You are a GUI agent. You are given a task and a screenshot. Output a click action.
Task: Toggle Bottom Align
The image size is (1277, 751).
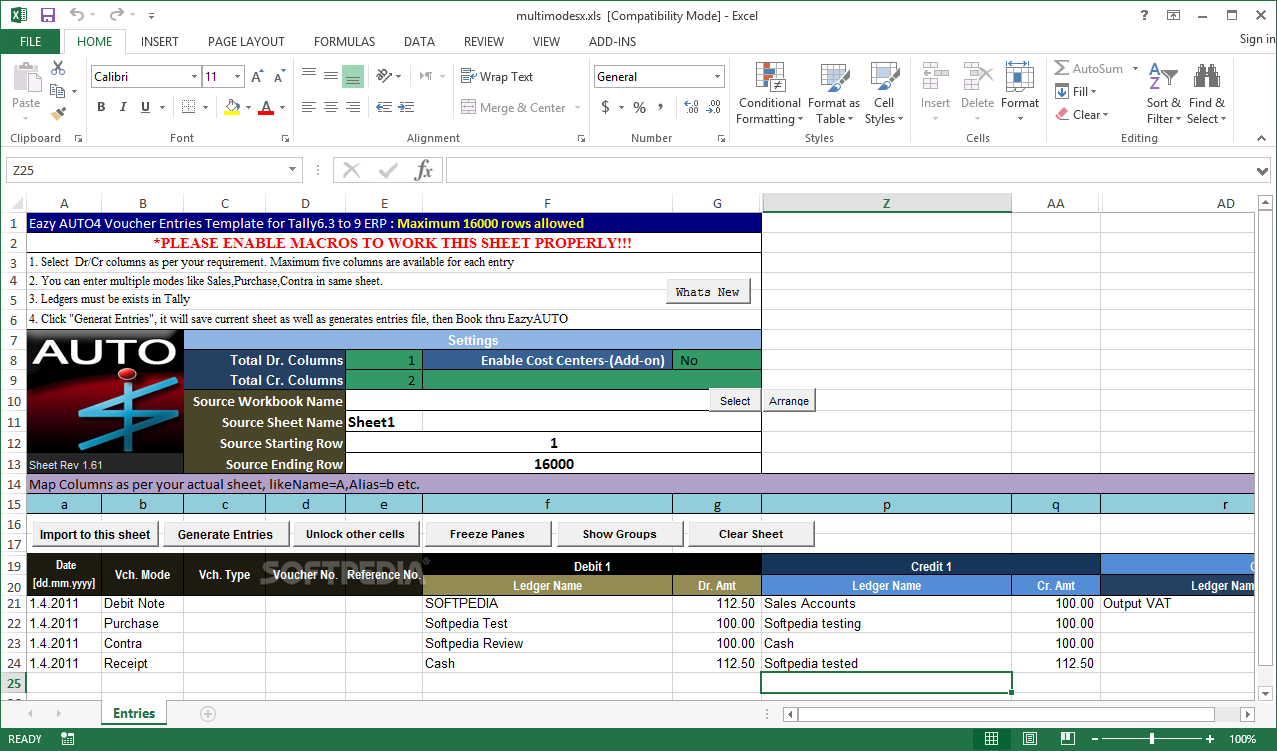pyautogui.click(x=352, y=76)
